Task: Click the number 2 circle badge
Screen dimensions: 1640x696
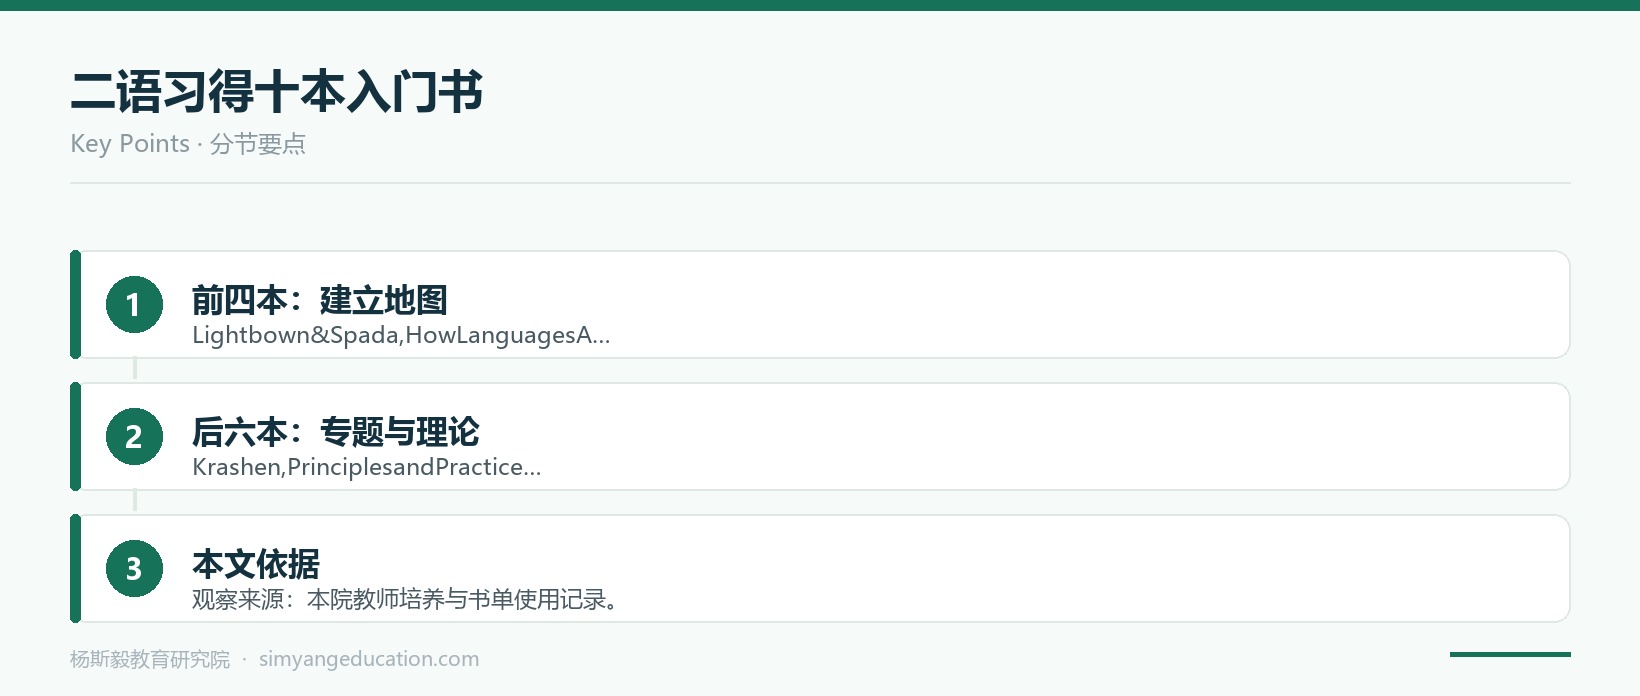Action: coord(134,436)
